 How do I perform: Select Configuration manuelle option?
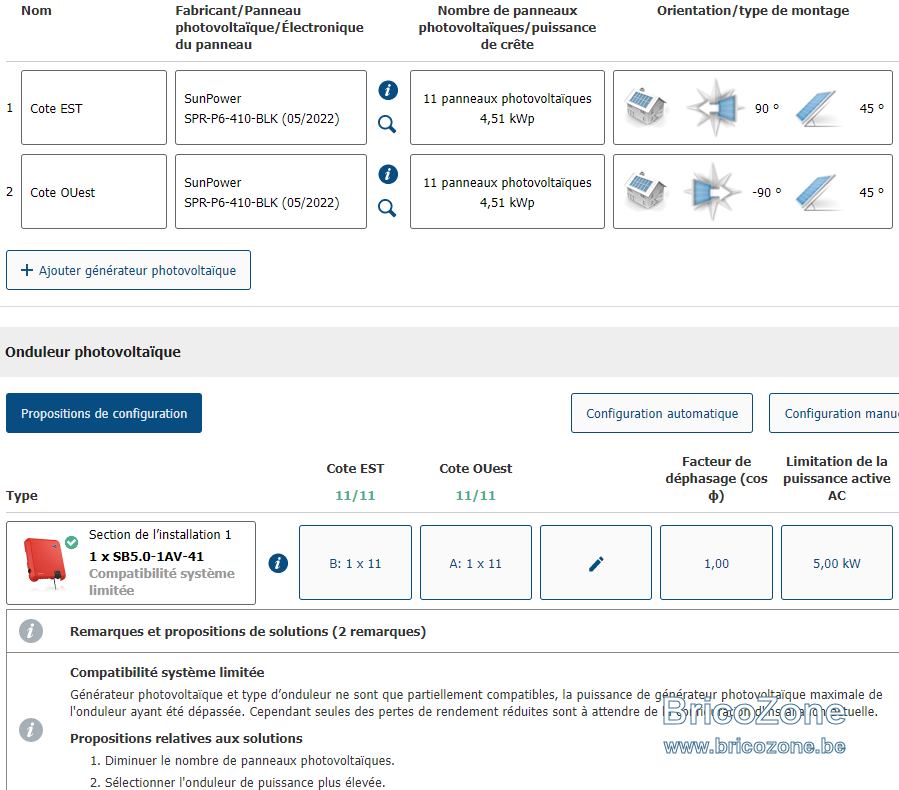[x=834, y=413]
